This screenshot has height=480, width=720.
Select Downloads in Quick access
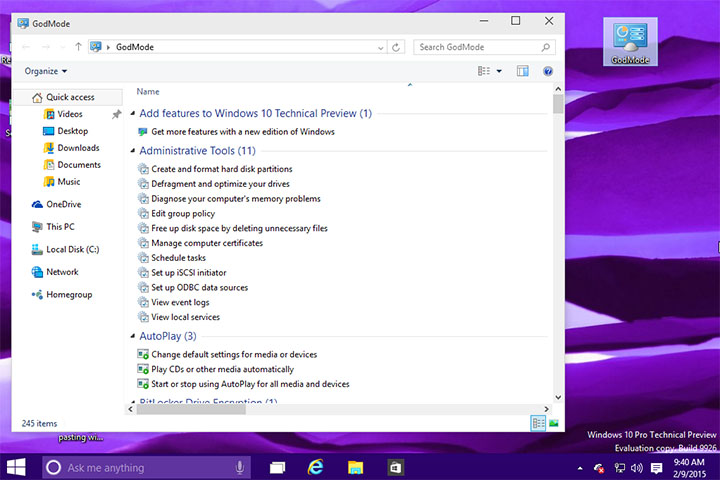(x=78, y=148)
